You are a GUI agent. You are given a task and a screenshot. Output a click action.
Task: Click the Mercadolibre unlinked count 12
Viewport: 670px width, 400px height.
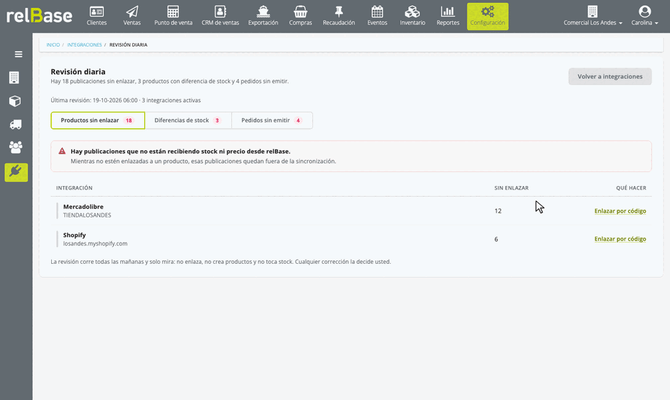click(498, 211)
